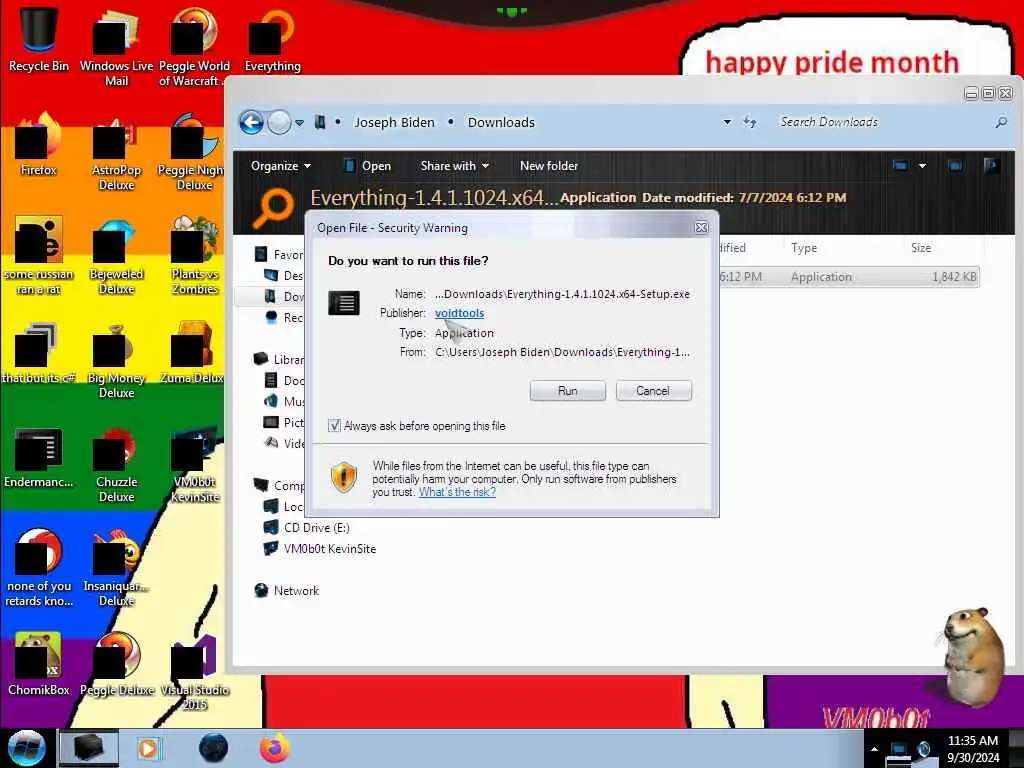Open Insaniquarium Deluxe desktop icon

(116, 569)
